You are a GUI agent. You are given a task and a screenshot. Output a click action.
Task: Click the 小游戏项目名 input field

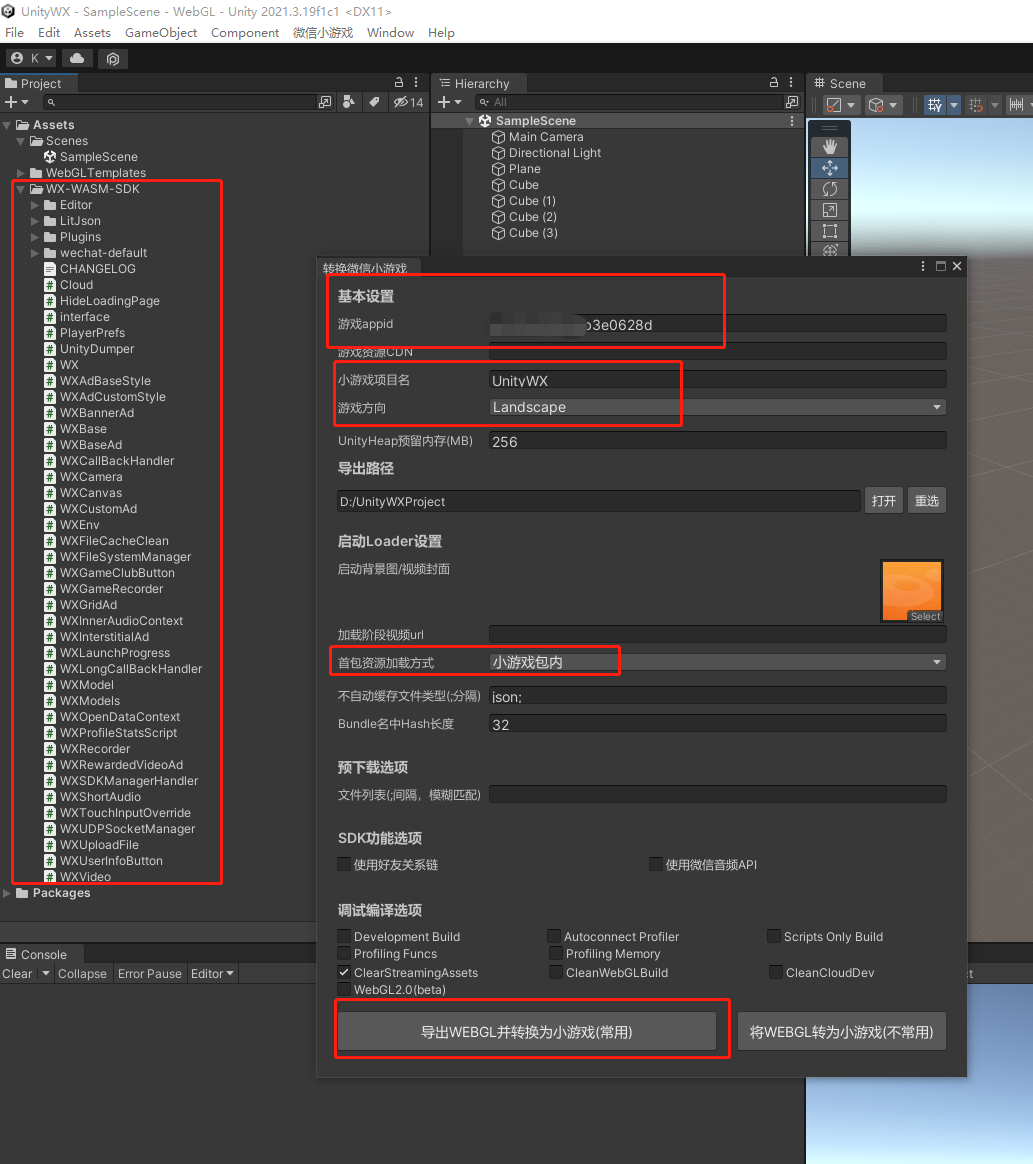pyautogui.click(x=718, y=380)
